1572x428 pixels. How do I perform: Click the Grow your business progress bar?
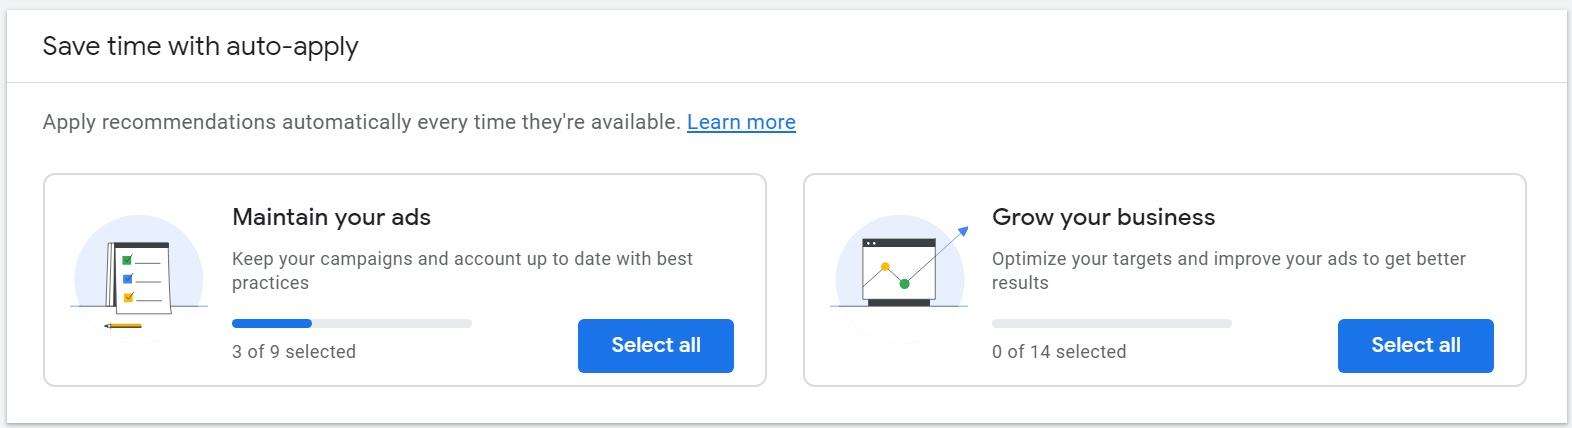click(1111, 323)
